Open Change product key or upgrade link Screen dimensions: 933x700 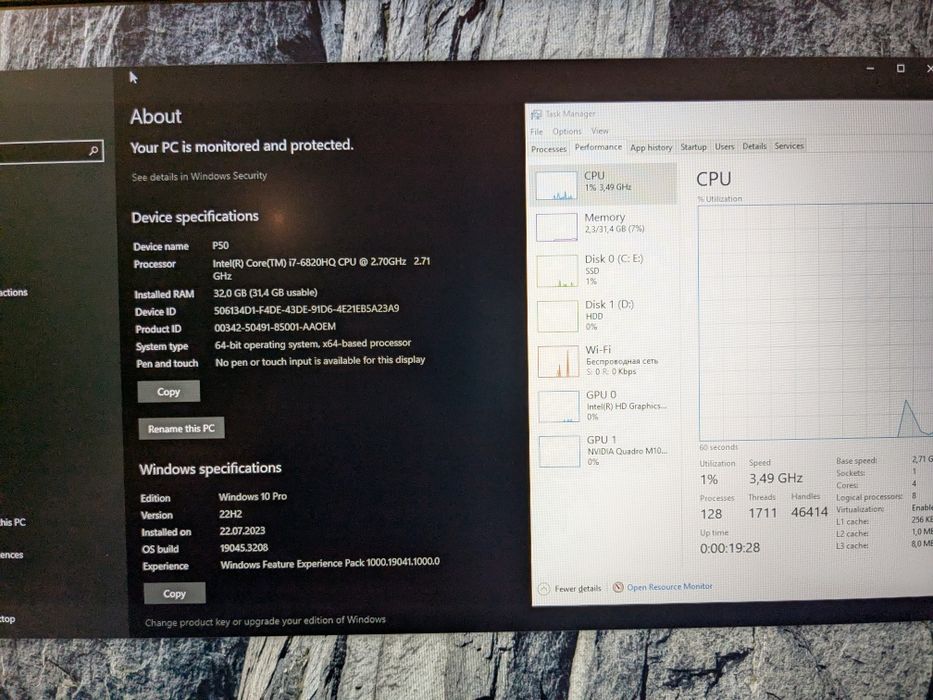click(x=265, y=621)
